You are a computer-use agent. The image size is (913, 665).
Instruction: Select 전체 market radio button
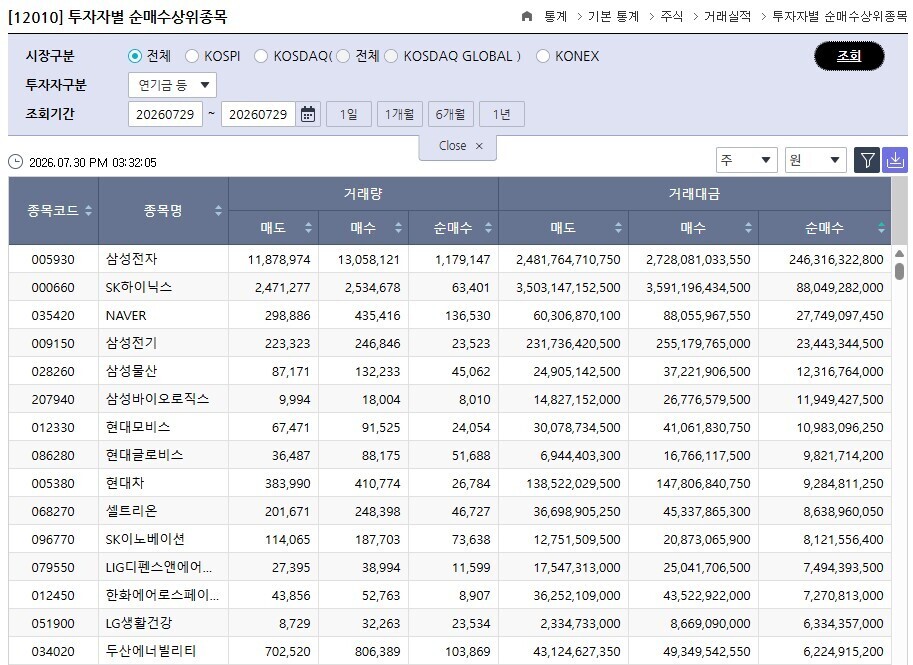click(135, 56)
